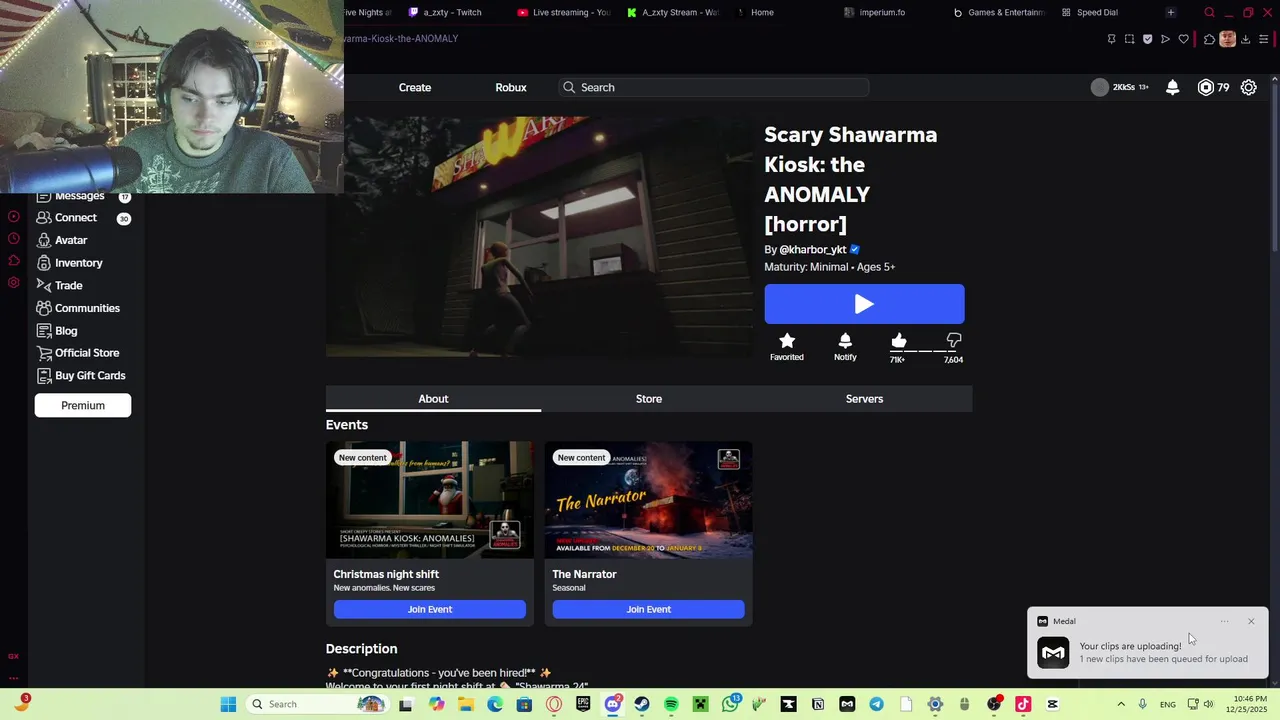This screenshot has height=720, width=1280.
Task: Switch to Live streaming YouTube tab
Action: click(x=565, y=12)
